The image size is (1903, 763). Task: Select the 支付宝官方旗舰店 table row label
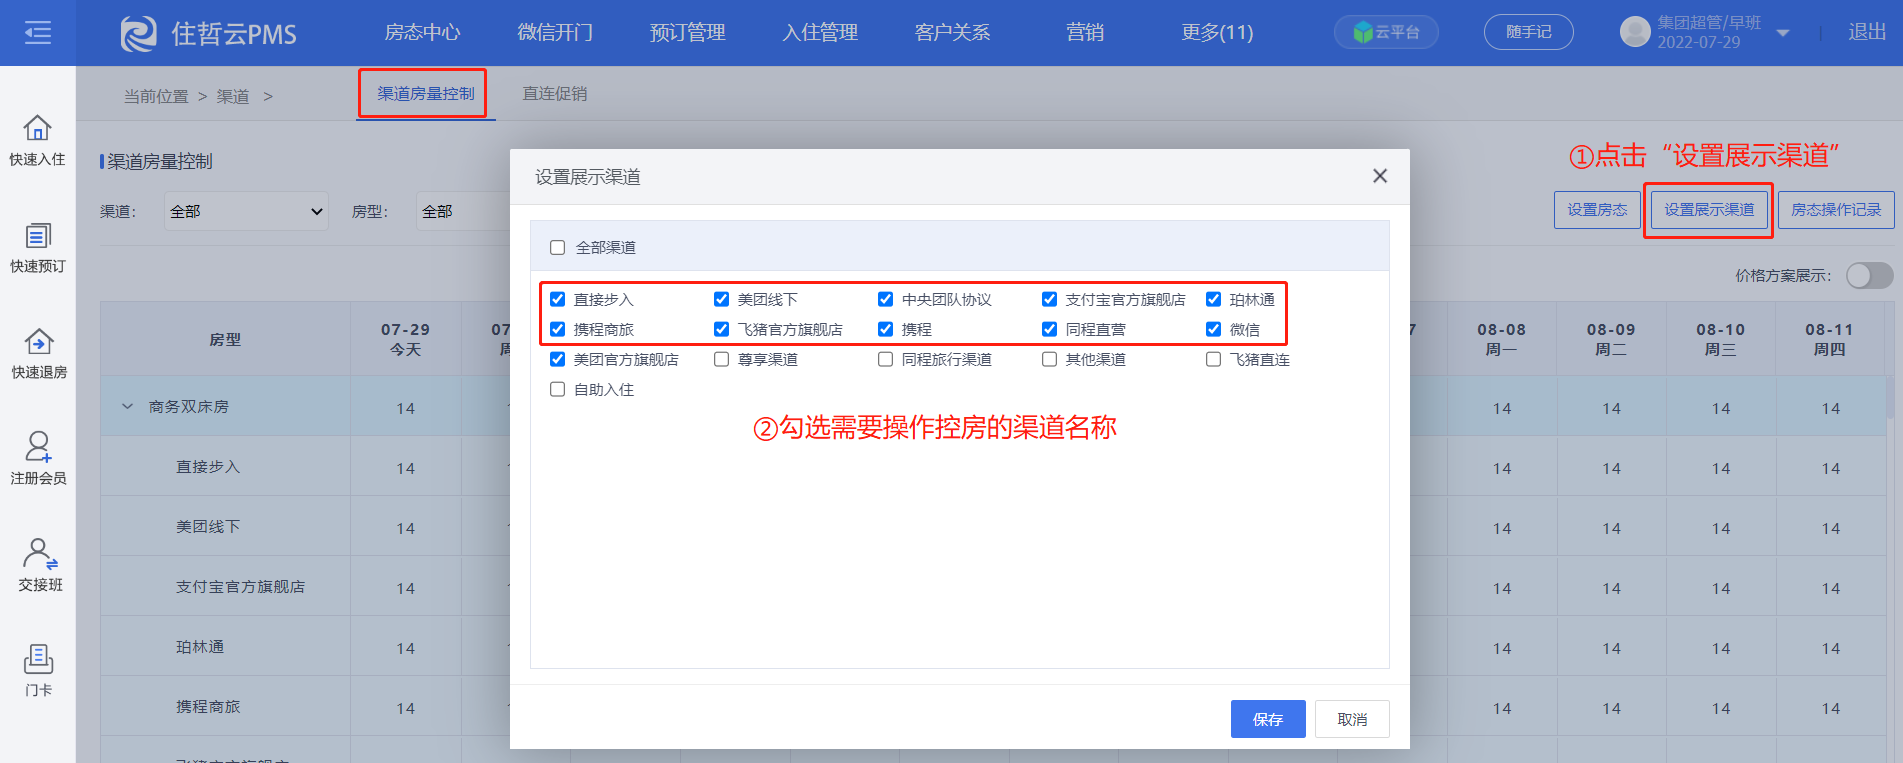click(240, 587)
